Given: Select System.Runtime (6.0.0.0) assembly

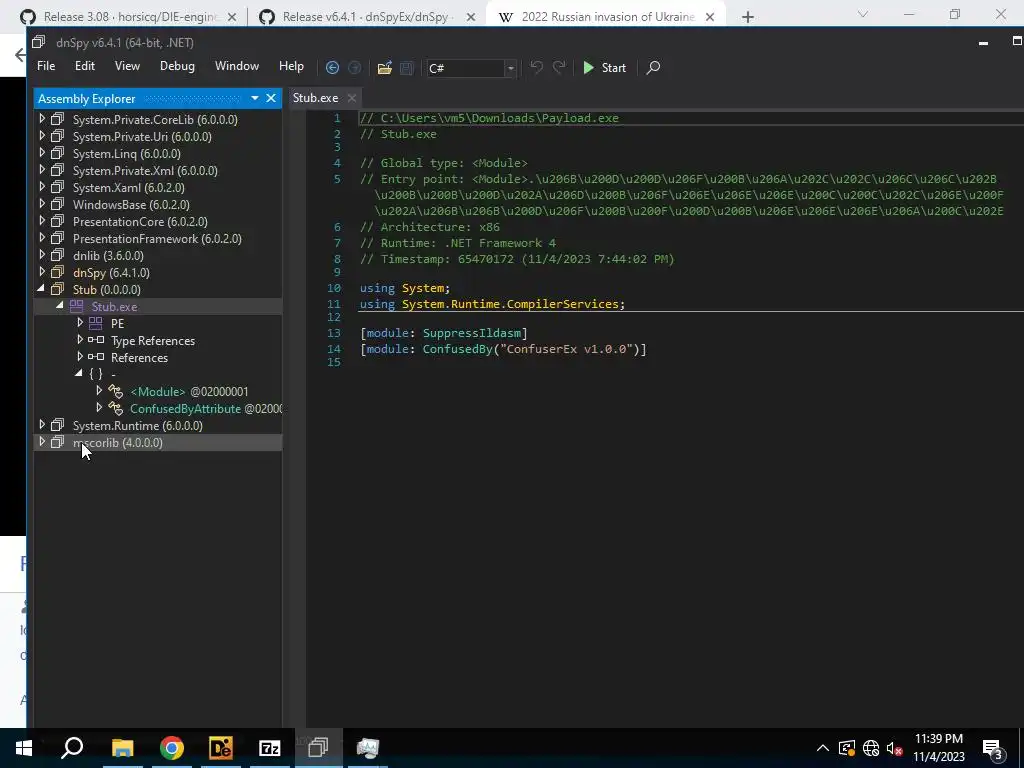Looking at the screenshot, I should click(x=137, y=425).
